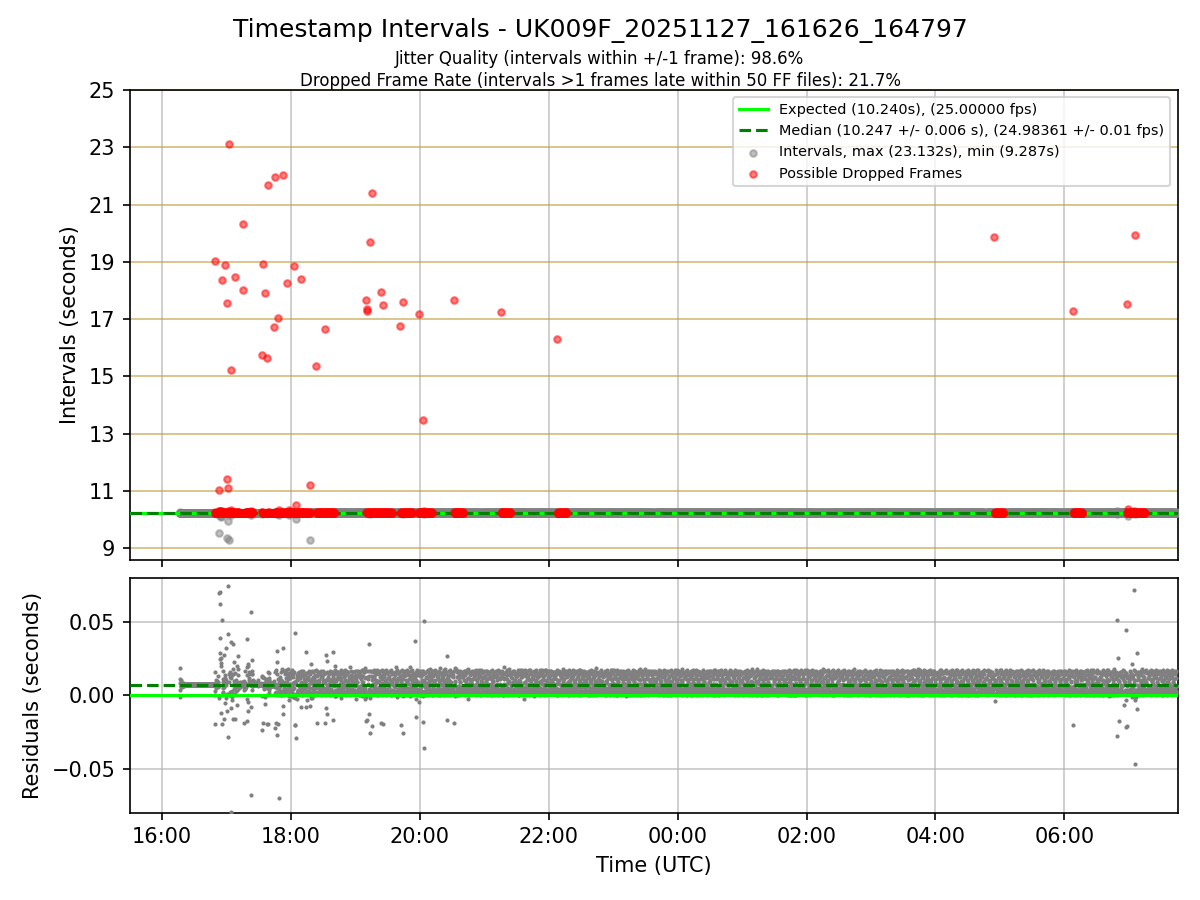Select the 'Jitter Quality' 98.6% subtitle line

[x=599, y=59]
